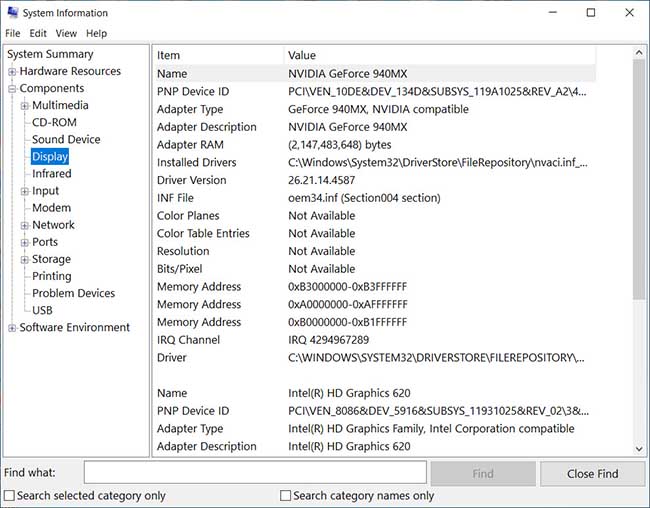Select System Summary in the tree

pos(50,54)
